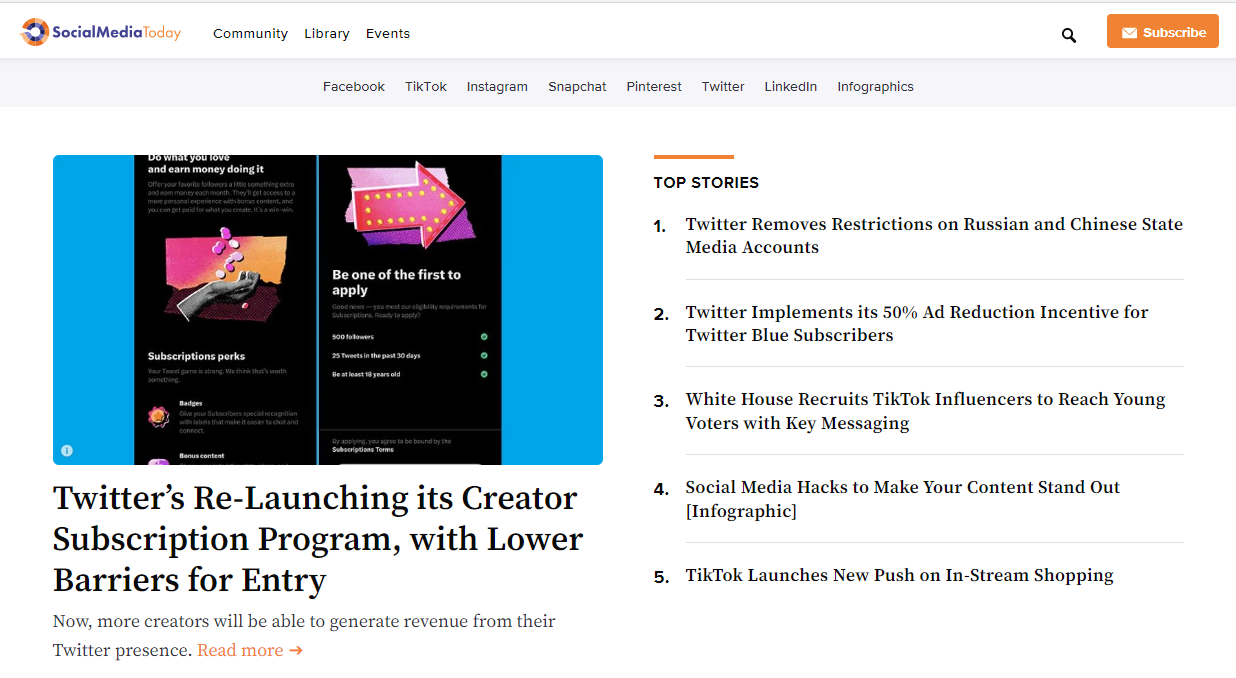This screenshot has width=1236, height=678.
Task: Click the SocialMediaToday logo
Action: click(x=101, y=32)
